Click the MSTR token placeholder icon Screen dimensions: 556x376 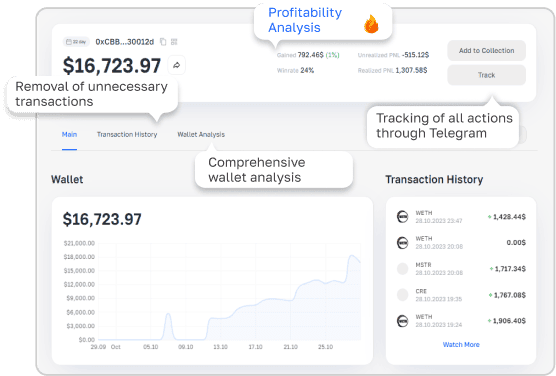(x=402, y=269)
